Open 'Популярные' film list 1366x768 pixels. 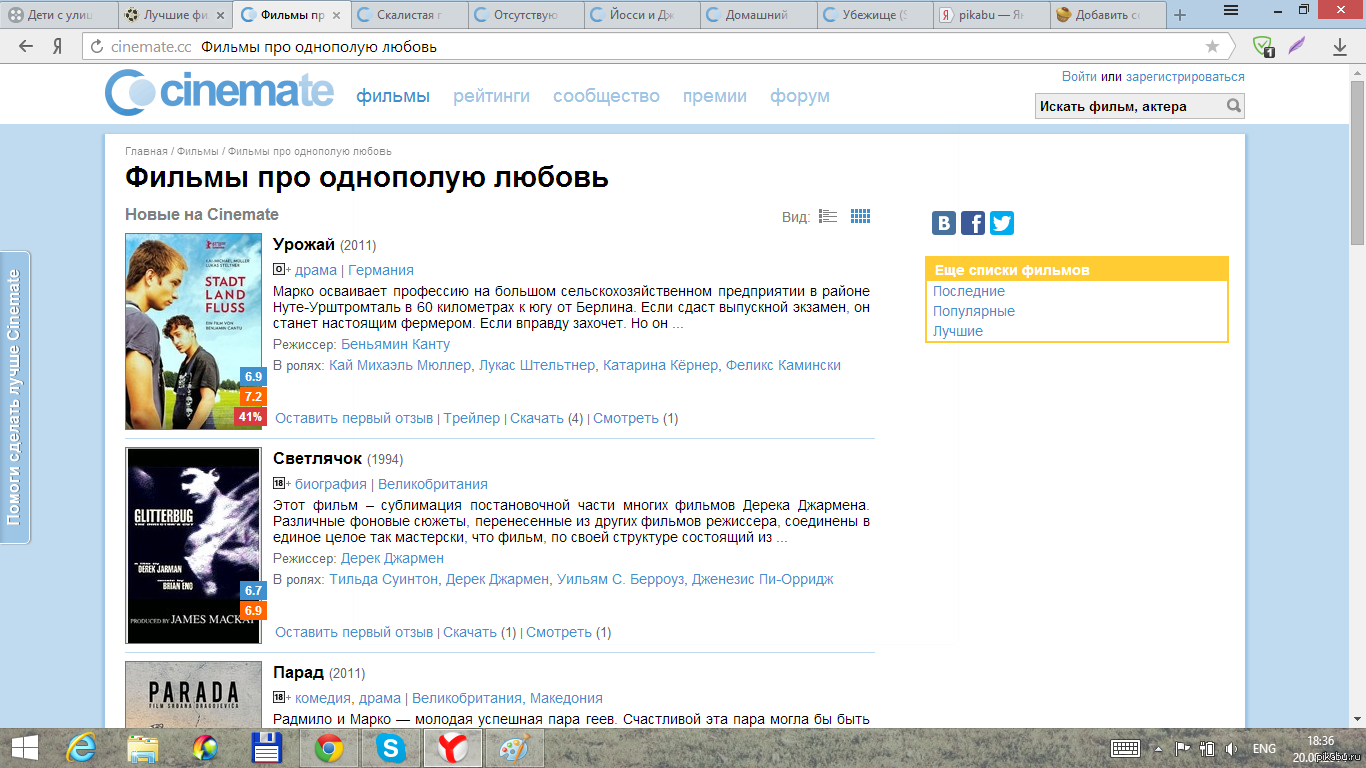974,311
